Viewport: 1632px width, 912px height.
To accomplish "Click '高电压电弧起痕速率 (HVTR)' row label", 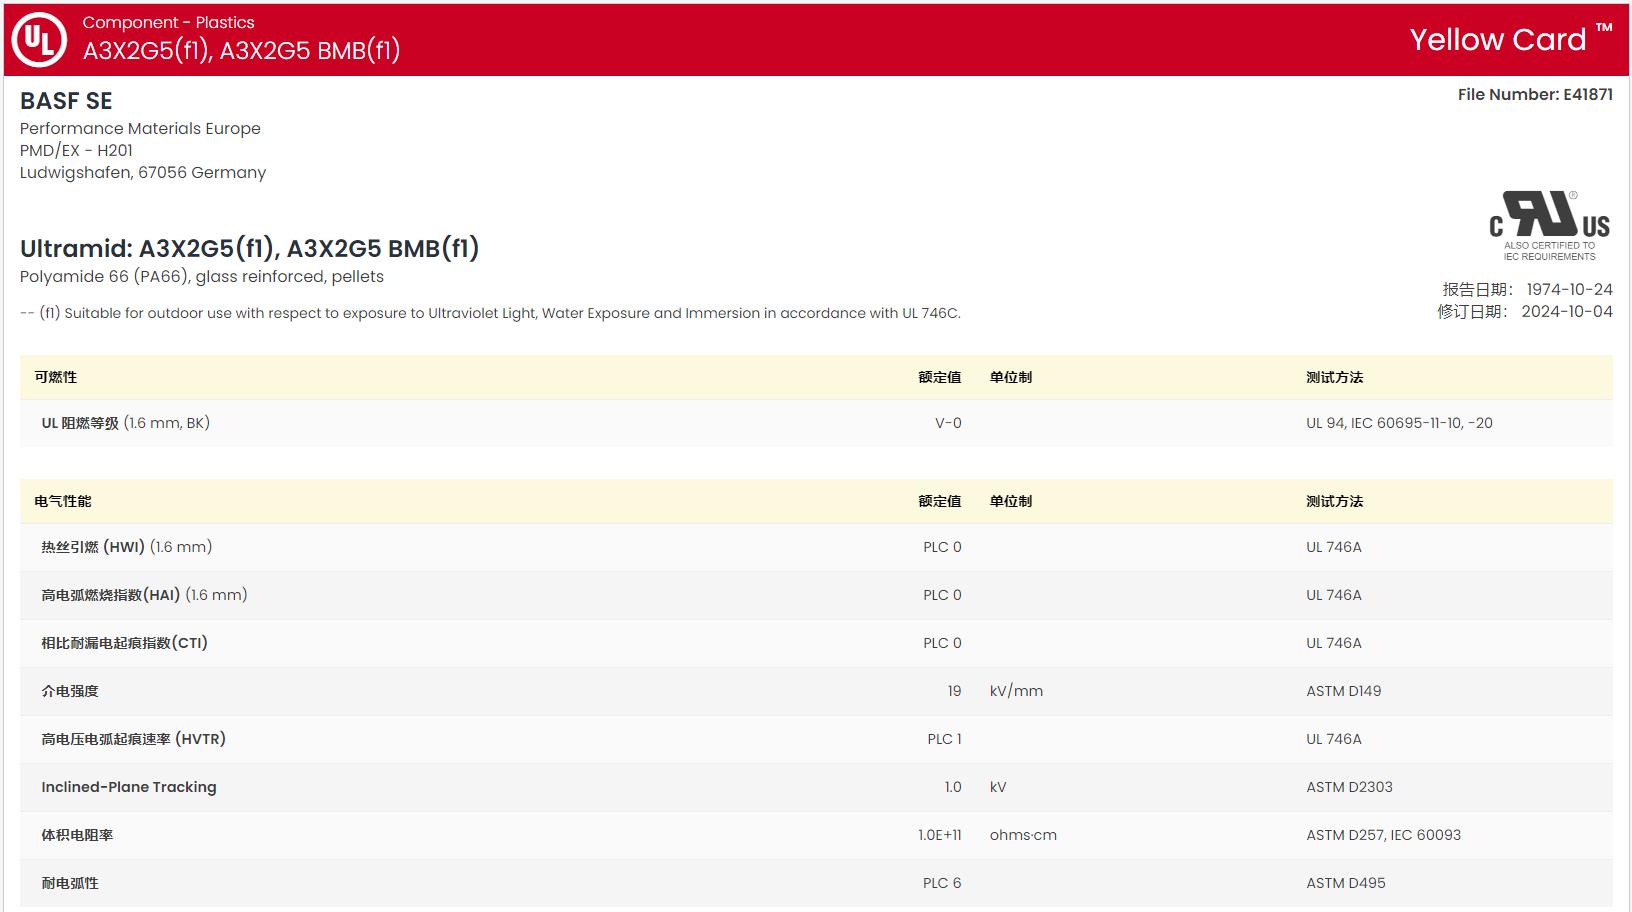I will click(x=133, y=739).
